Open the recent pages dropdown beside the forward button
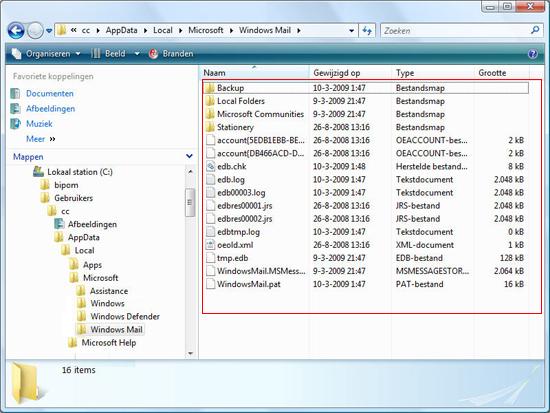This screenshot has width=550, height=413. pyautogui.click(x=49, y=31)
